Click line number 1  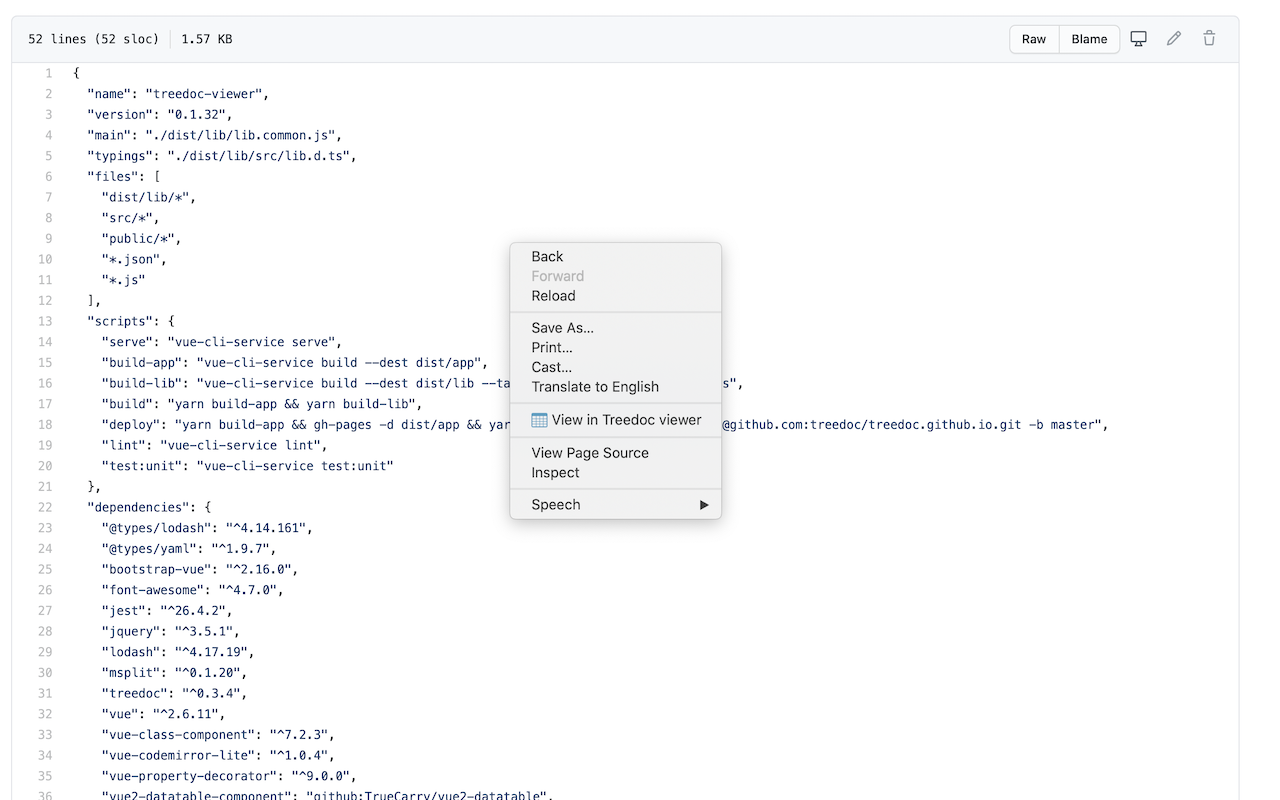49,73
